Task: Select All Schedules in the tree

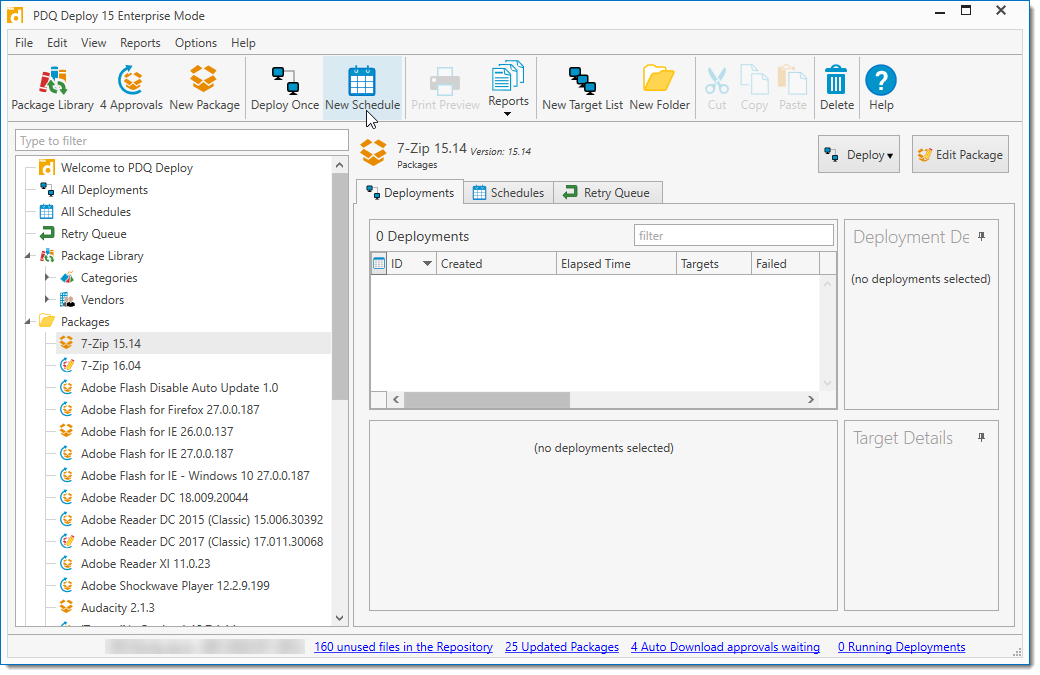Action: pyautogui.click(x=96, y=212)
